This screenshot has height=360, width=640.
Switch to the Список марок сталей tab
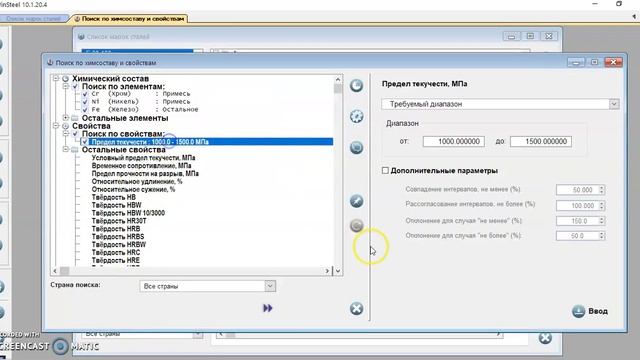pos(34,19)
